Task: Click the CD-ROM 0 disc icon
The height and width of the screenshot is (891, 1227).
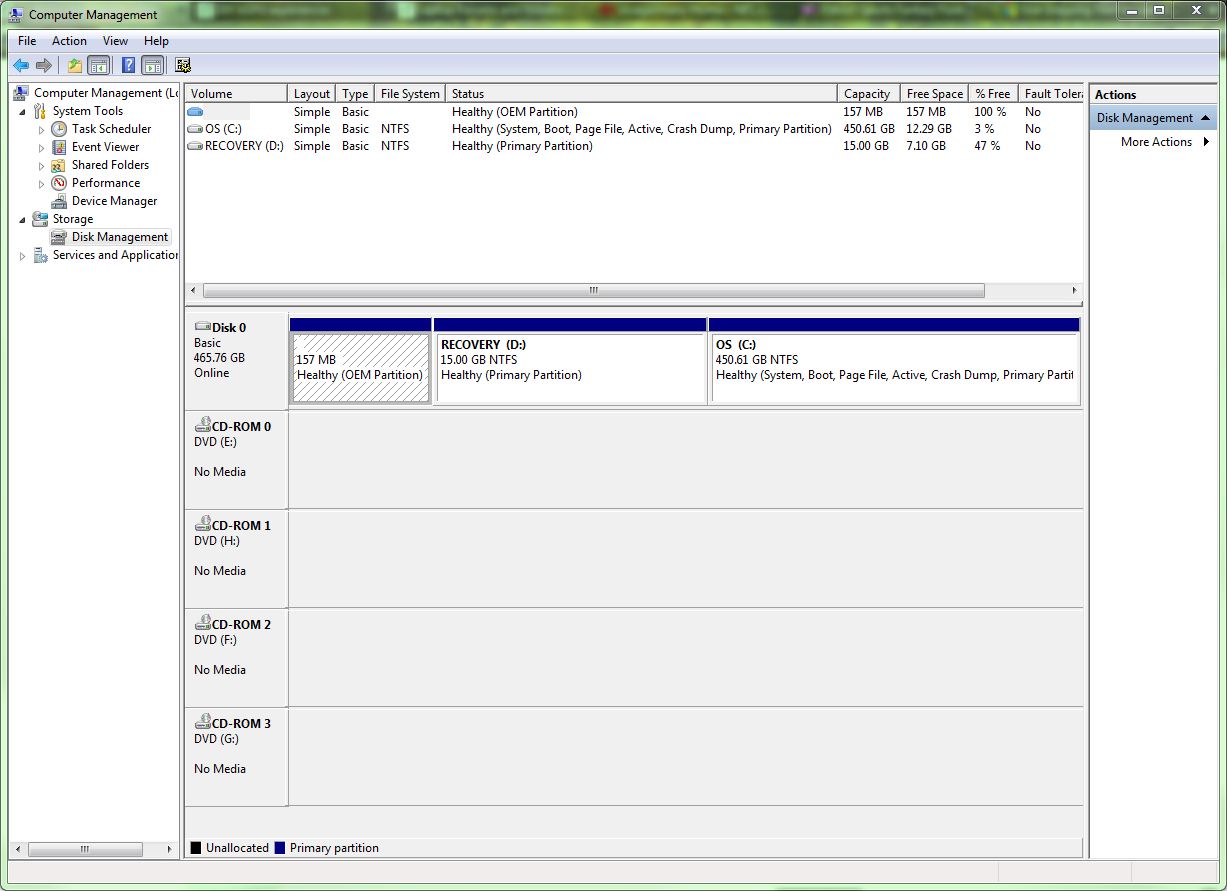Action: click(x=203, y=425)
